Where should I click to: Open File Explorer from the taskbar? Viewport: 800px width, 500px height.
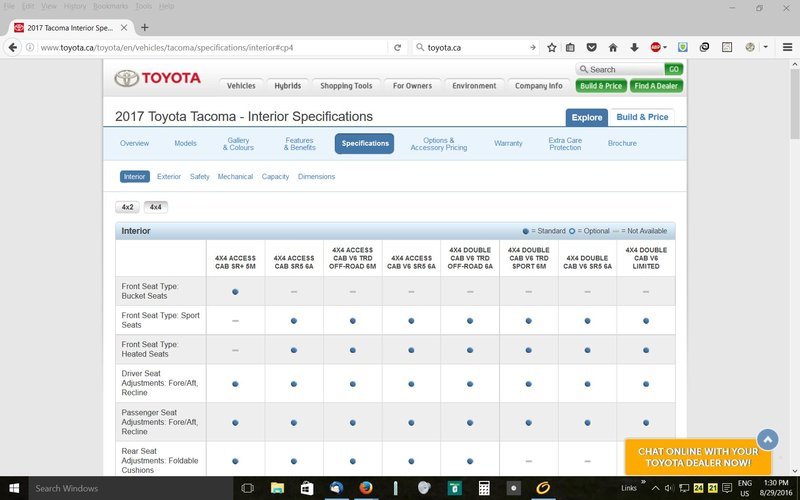pyautogui.click(x=277, y=488)
